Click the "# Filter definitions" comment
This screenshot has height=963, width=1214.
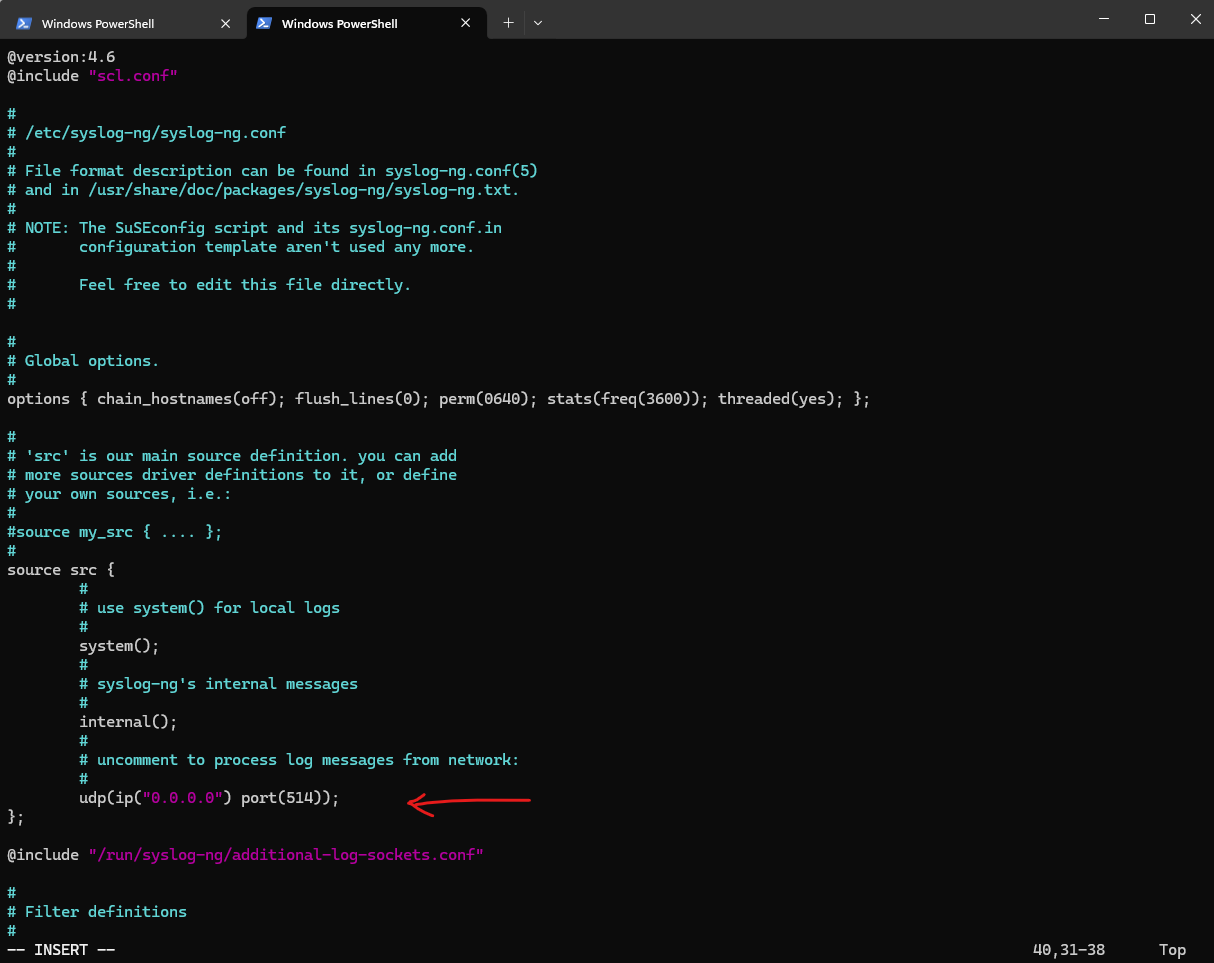pos(97,912)
